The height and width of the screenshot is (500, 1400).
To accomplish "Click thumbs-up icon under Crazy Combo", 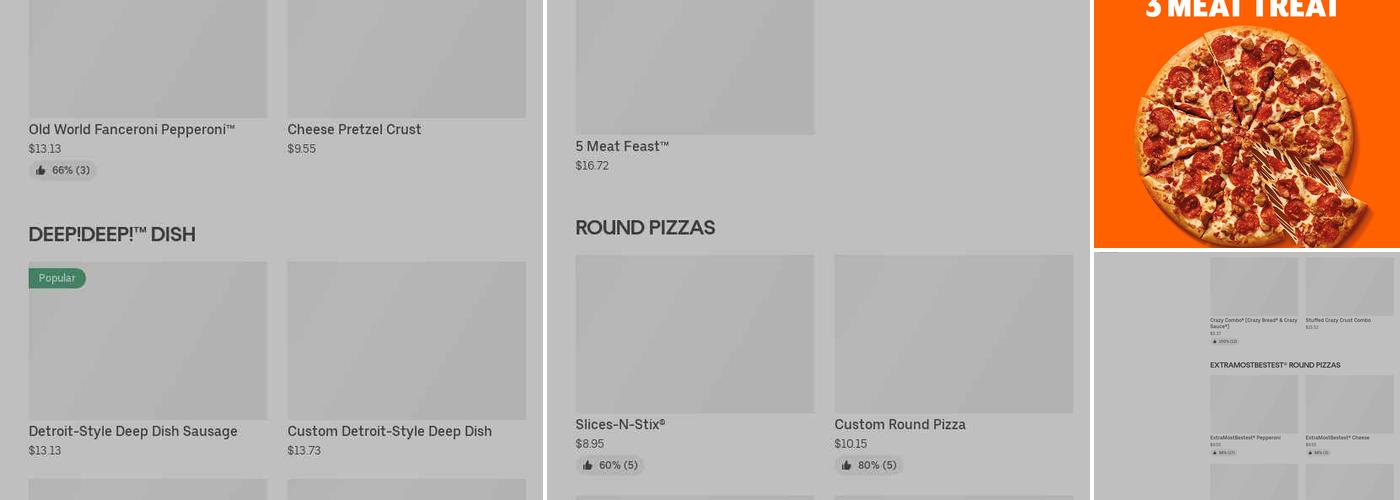I will tap(1215, 342).
